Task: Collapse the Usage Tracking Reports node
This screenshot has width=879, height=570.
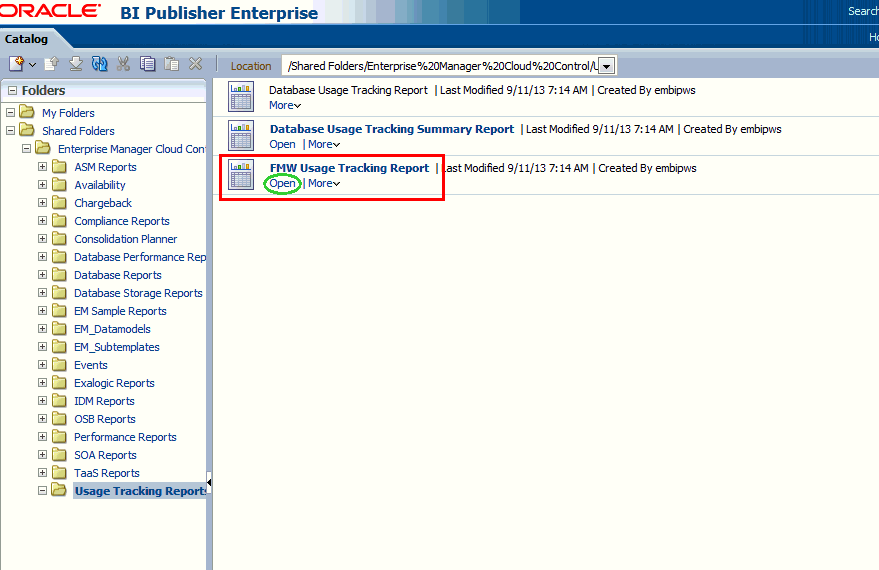Action: coord(42,490)
